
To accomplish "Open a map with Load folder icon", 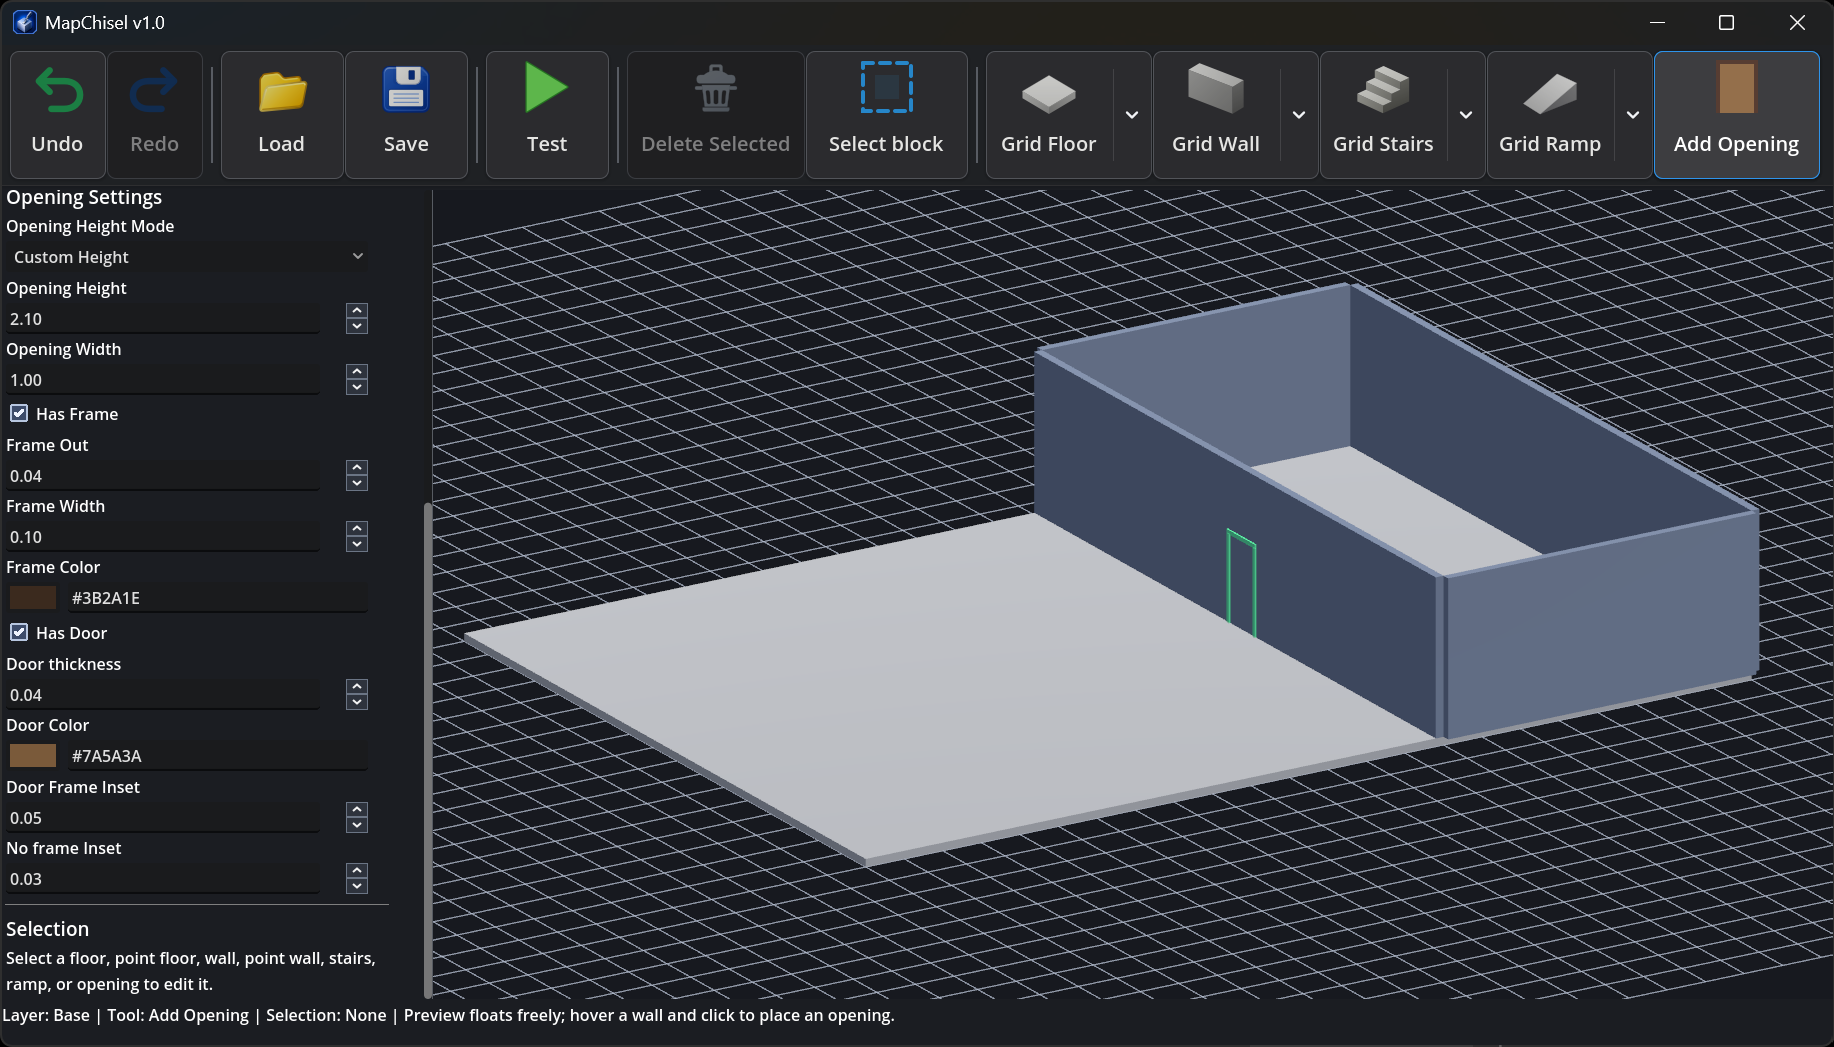I will tap(282, 91).
